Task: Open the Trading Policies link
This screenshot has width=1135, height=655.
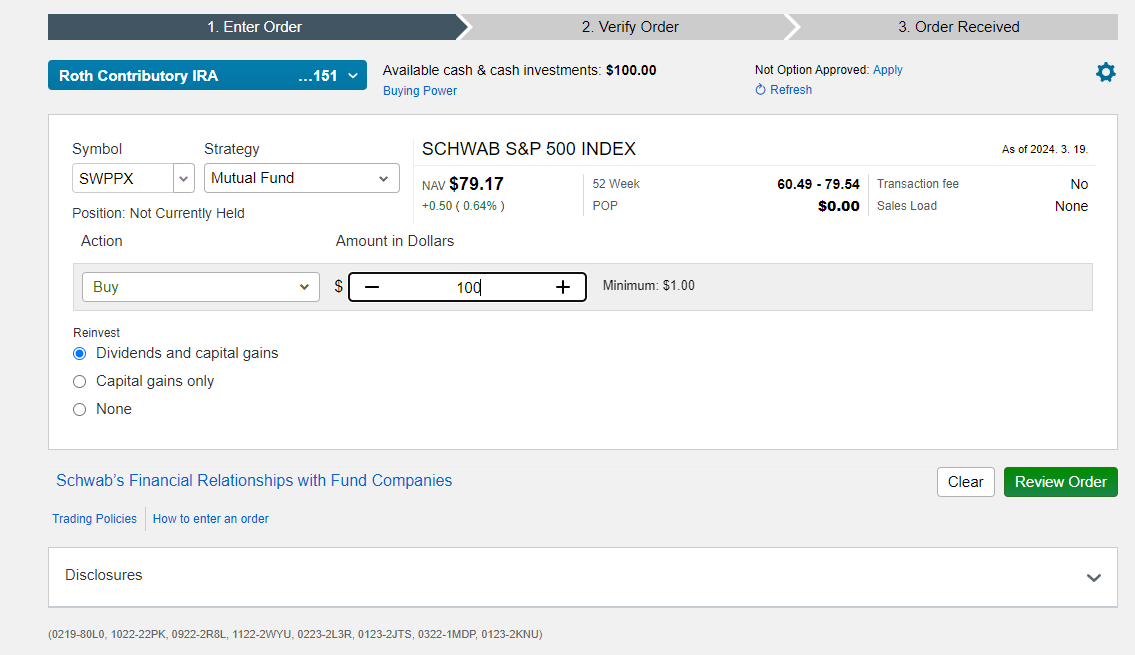Action: [x=94, y=519]
